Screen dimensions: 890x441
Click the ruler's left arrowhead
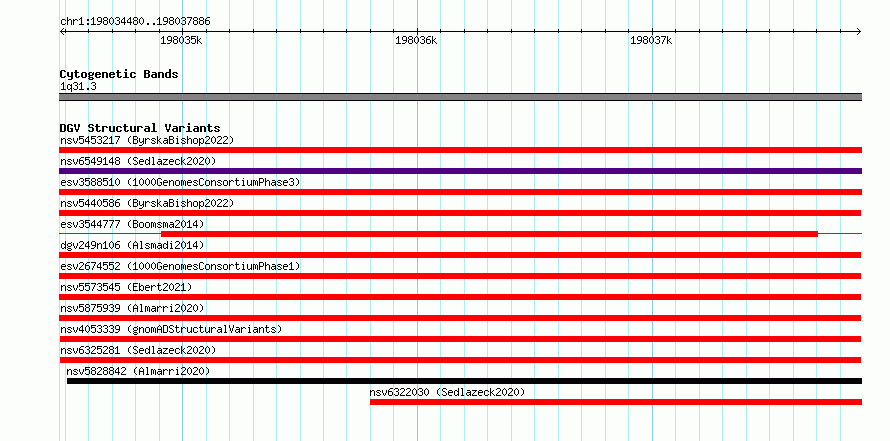click(62, 31)
